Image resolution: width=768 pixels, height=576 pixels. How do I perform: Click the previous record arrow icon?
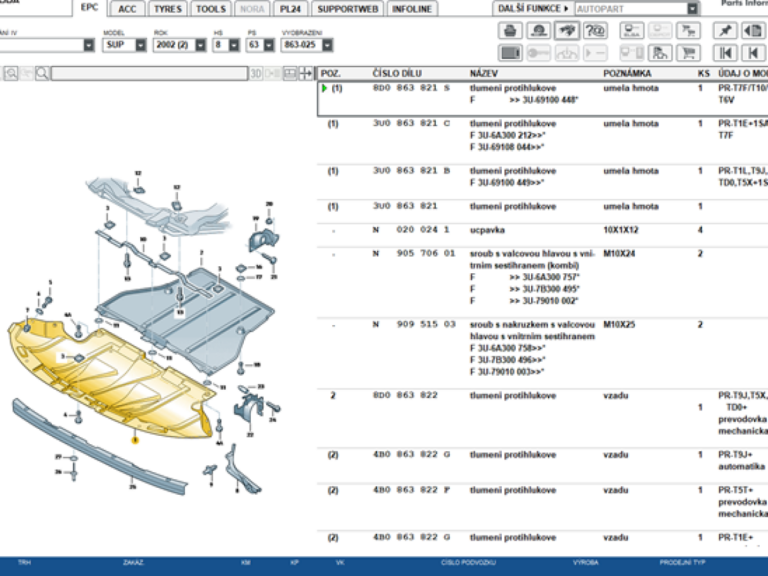(754, 52)
